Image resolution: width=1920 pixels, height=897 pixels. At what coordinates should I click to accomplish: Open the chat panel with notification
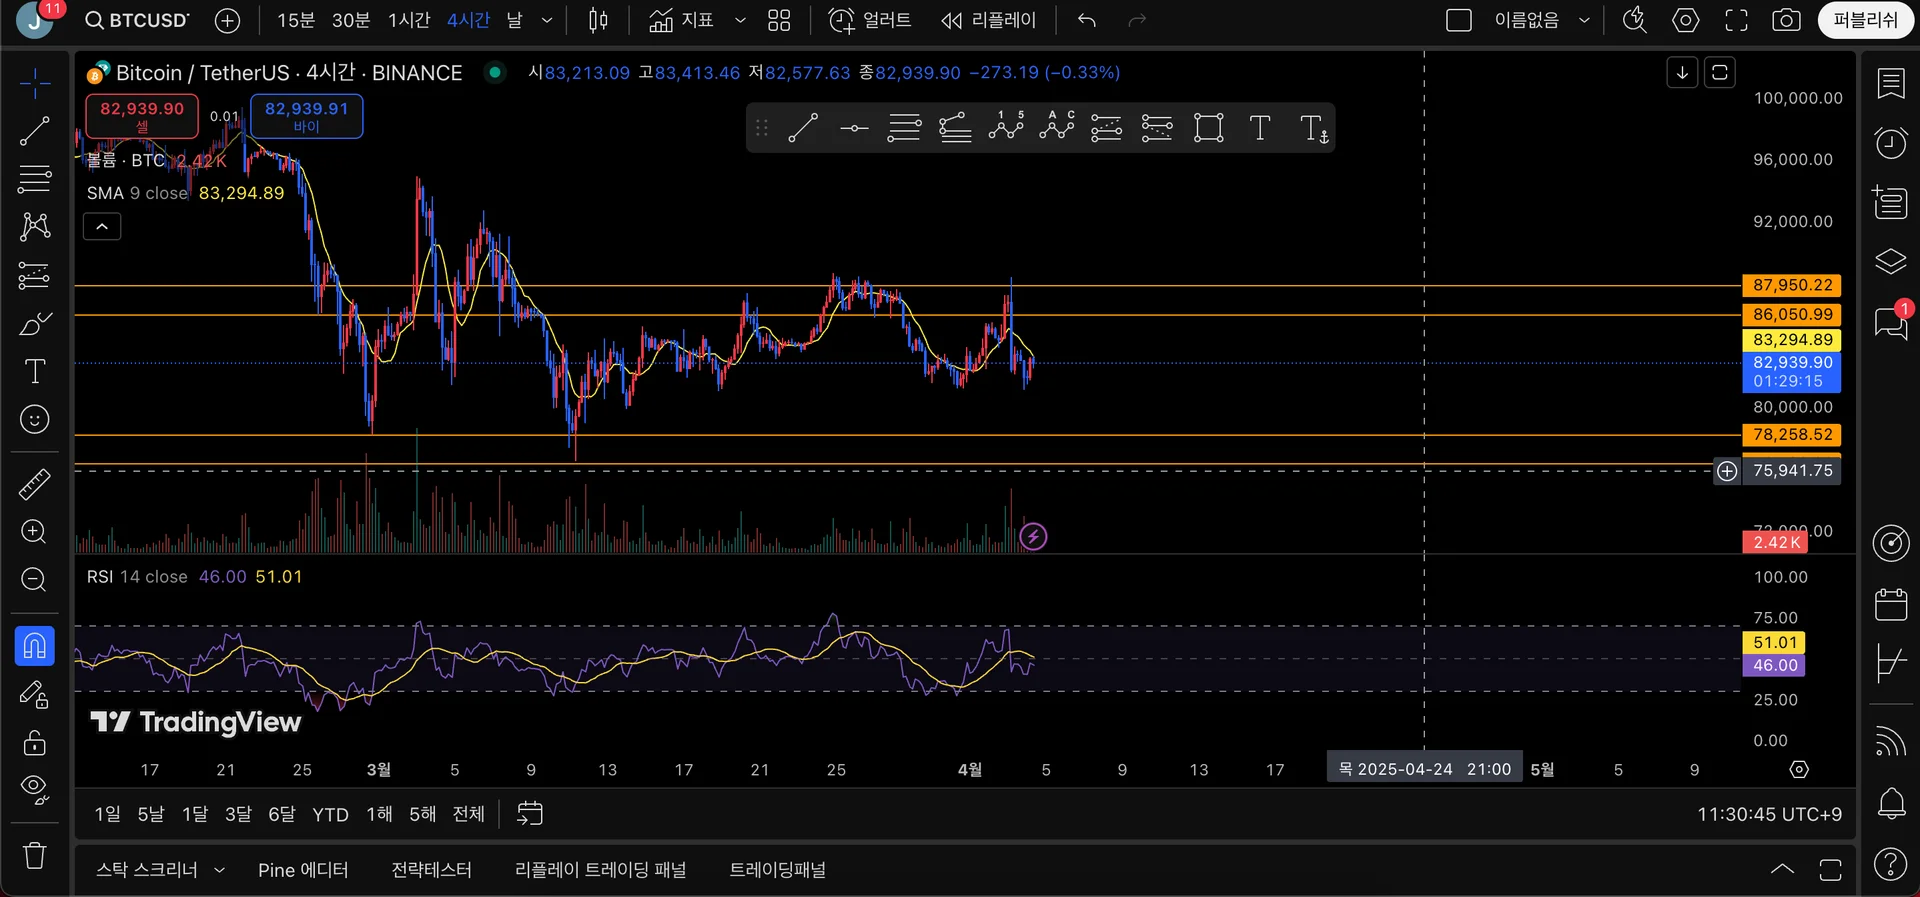1891,322
